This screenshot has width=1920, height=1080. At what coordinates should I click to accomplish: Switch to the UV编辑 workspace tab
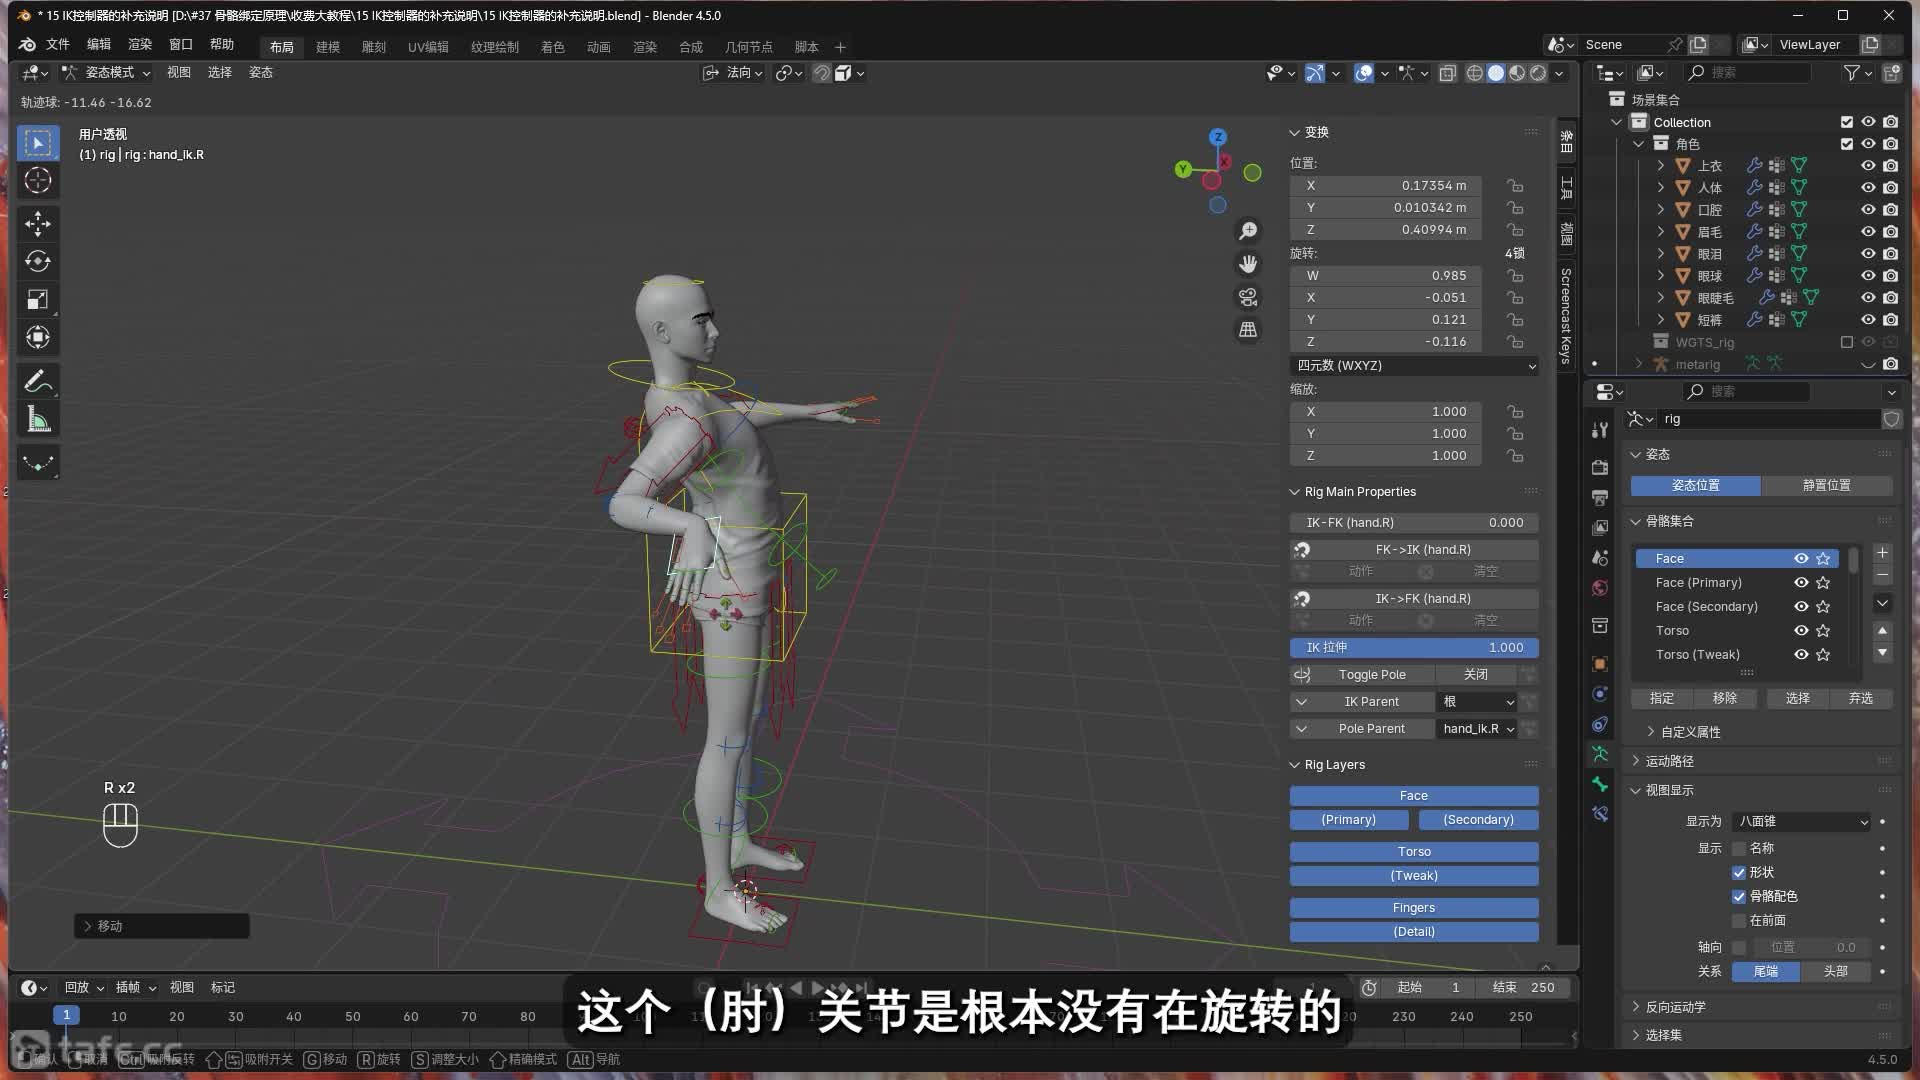428,47
